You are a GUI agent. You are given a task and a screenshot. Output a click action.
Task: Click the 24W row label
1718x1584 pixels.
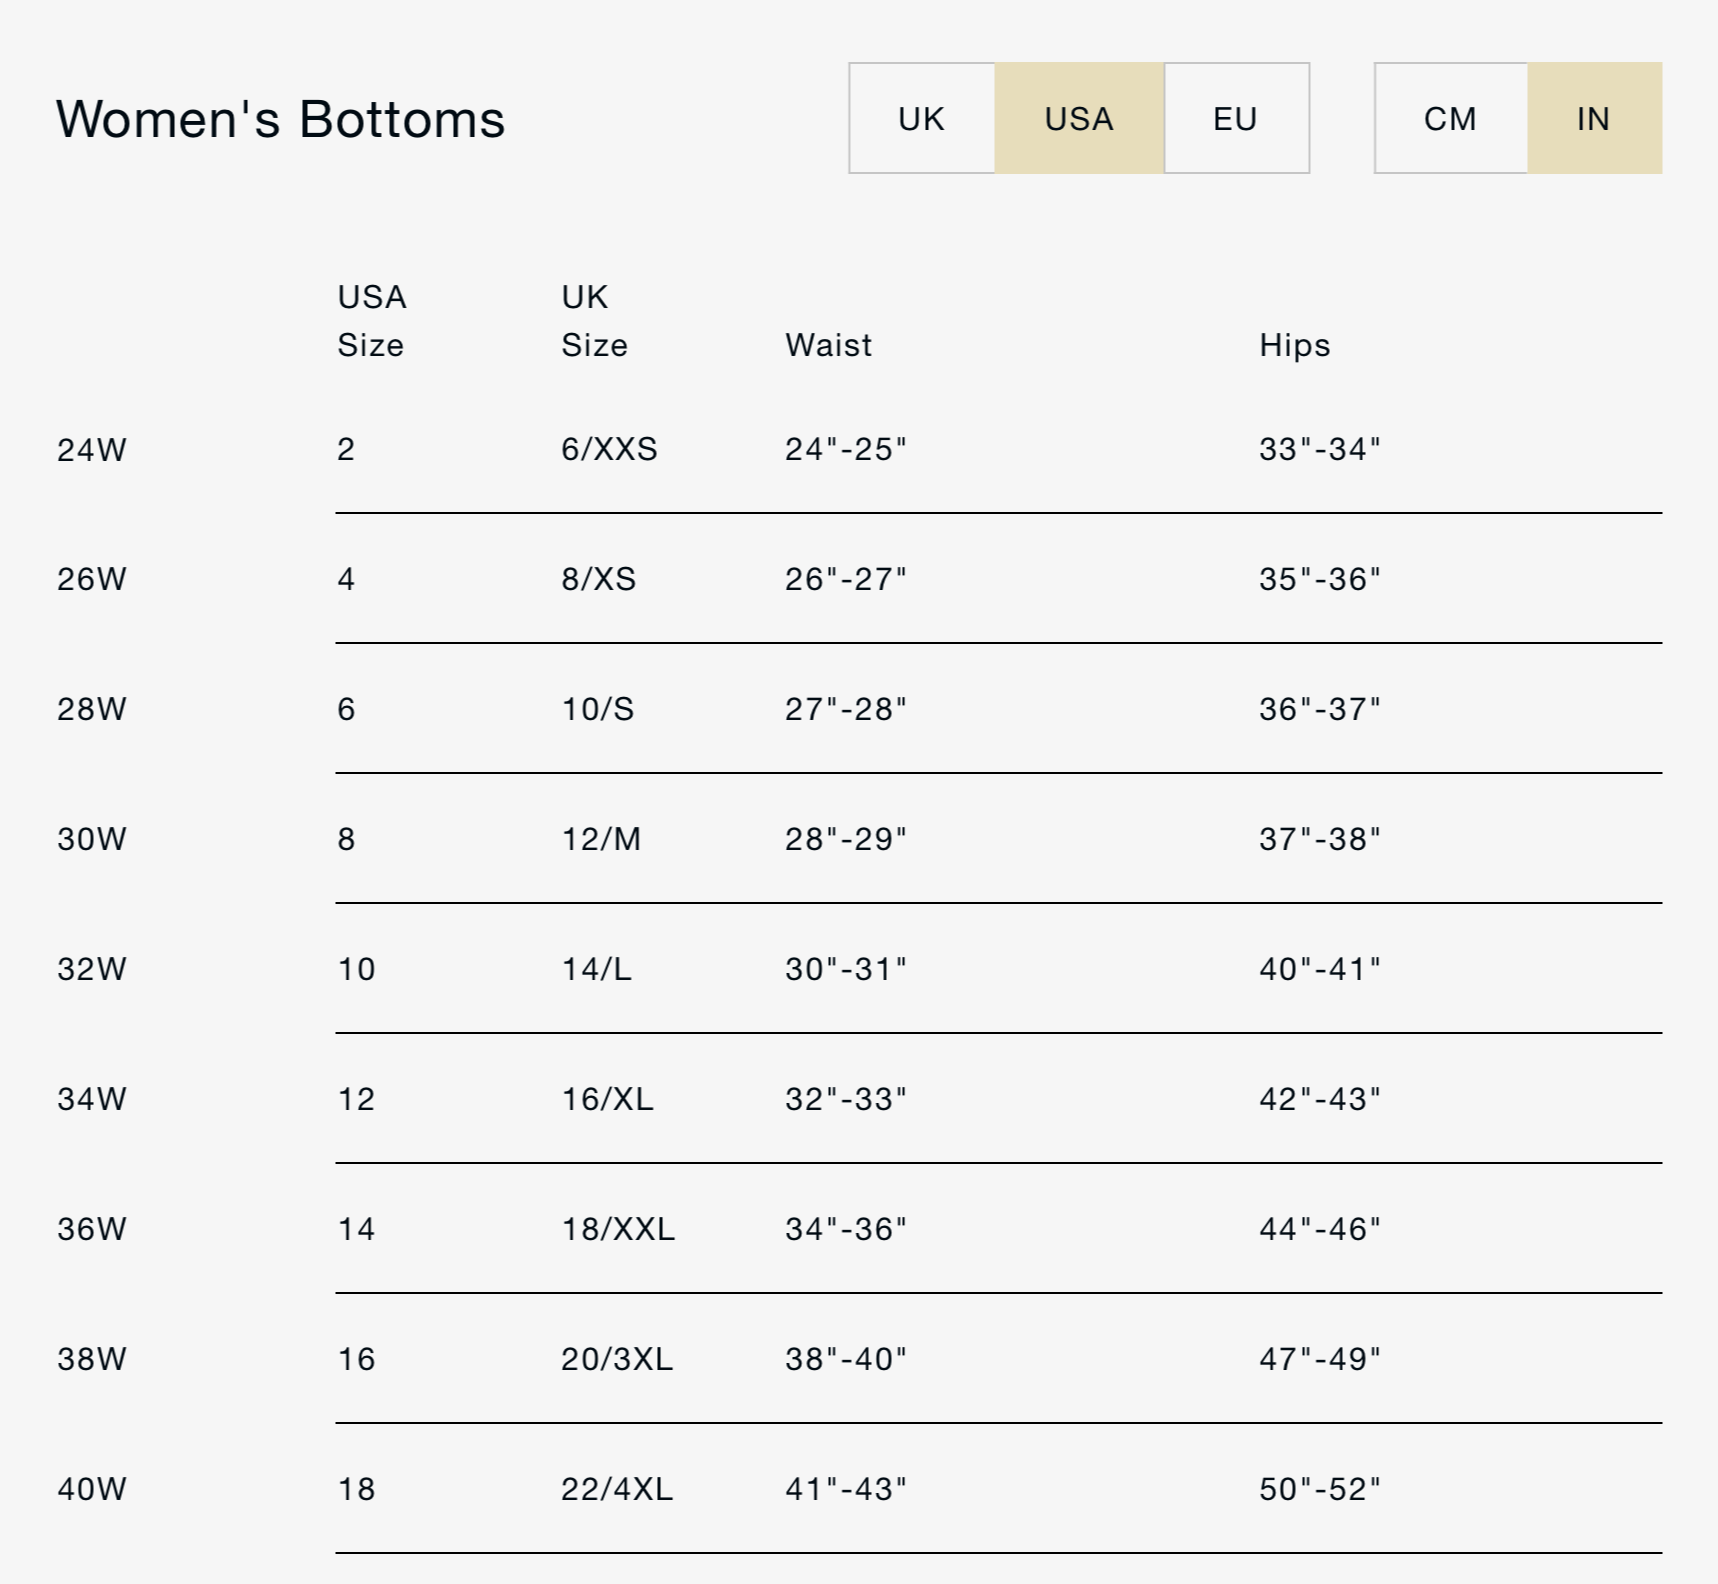[x=92, y=450]
